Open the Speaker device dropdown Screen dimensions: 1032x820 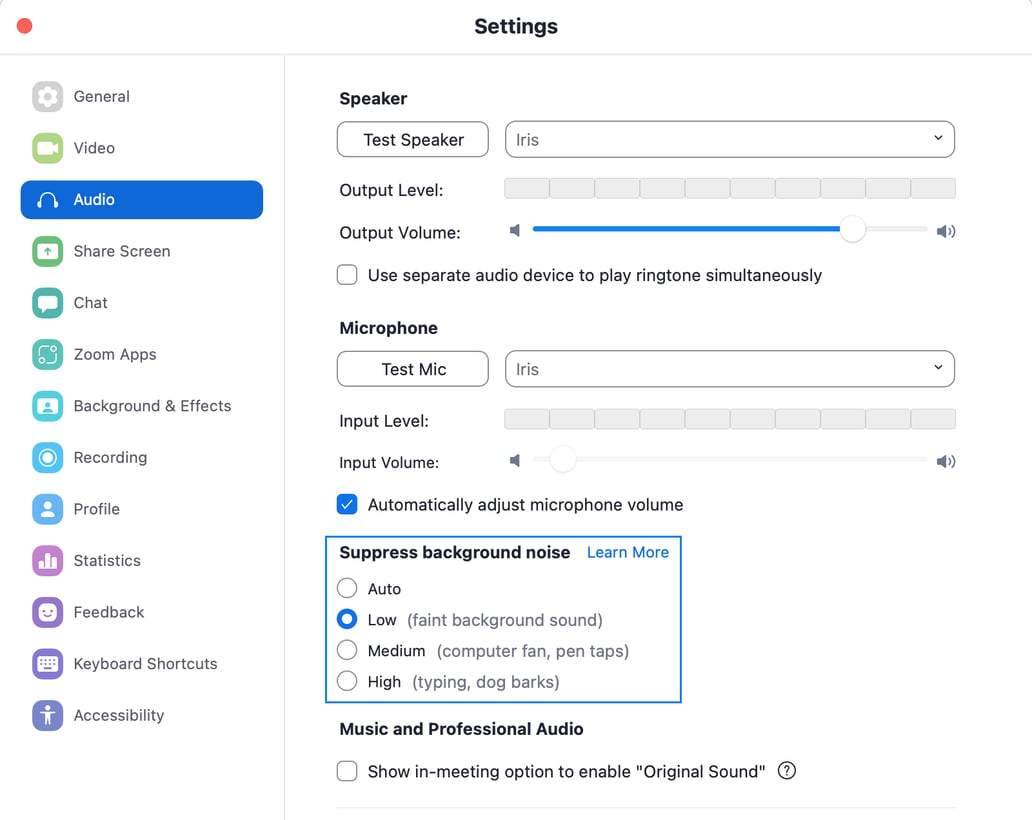729,139
